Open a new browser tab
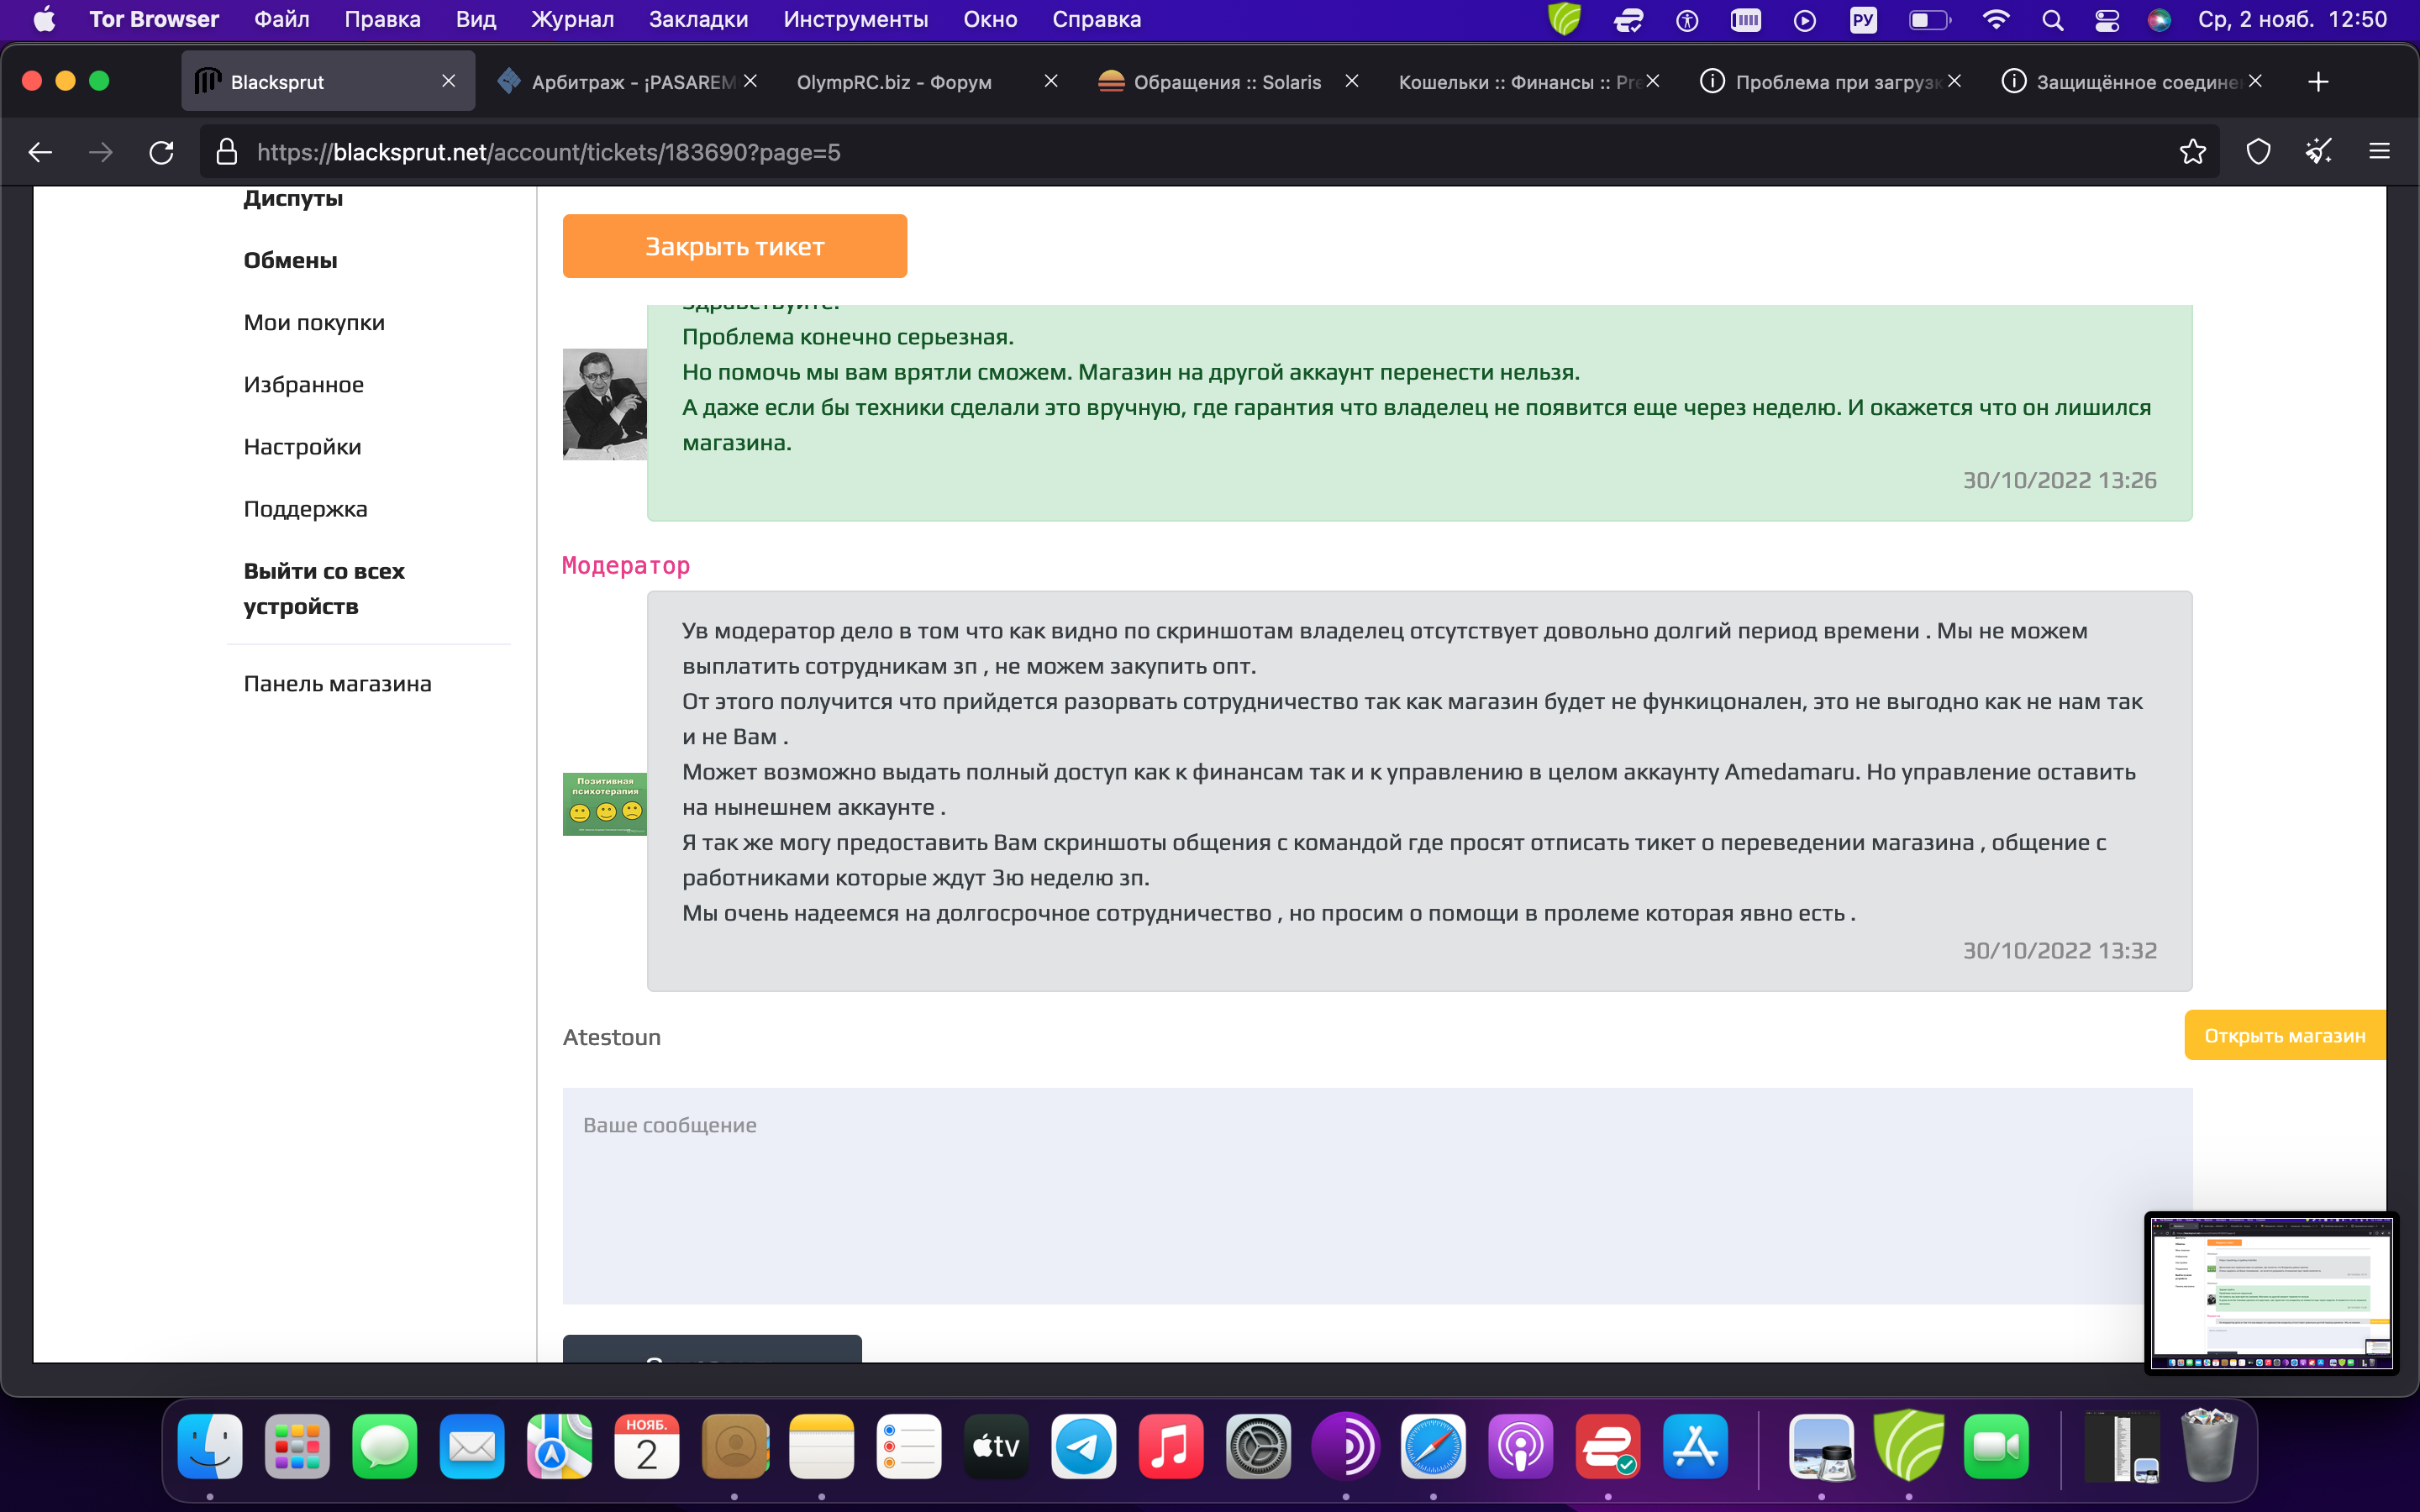Viewport: 2420px width, 1512px height. pyautogui.click(x=2318, y=82)
